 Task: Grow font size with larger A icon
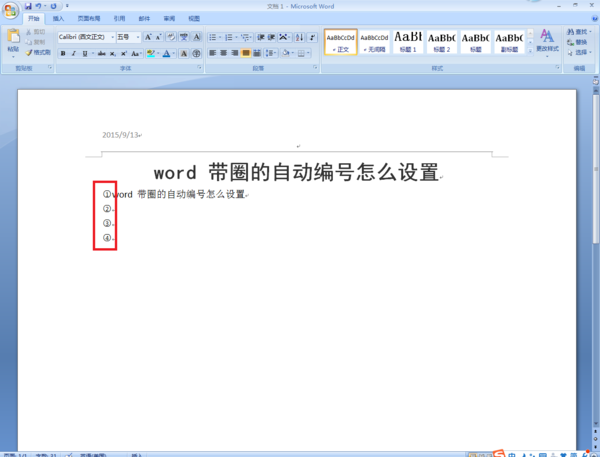point(148,37)
